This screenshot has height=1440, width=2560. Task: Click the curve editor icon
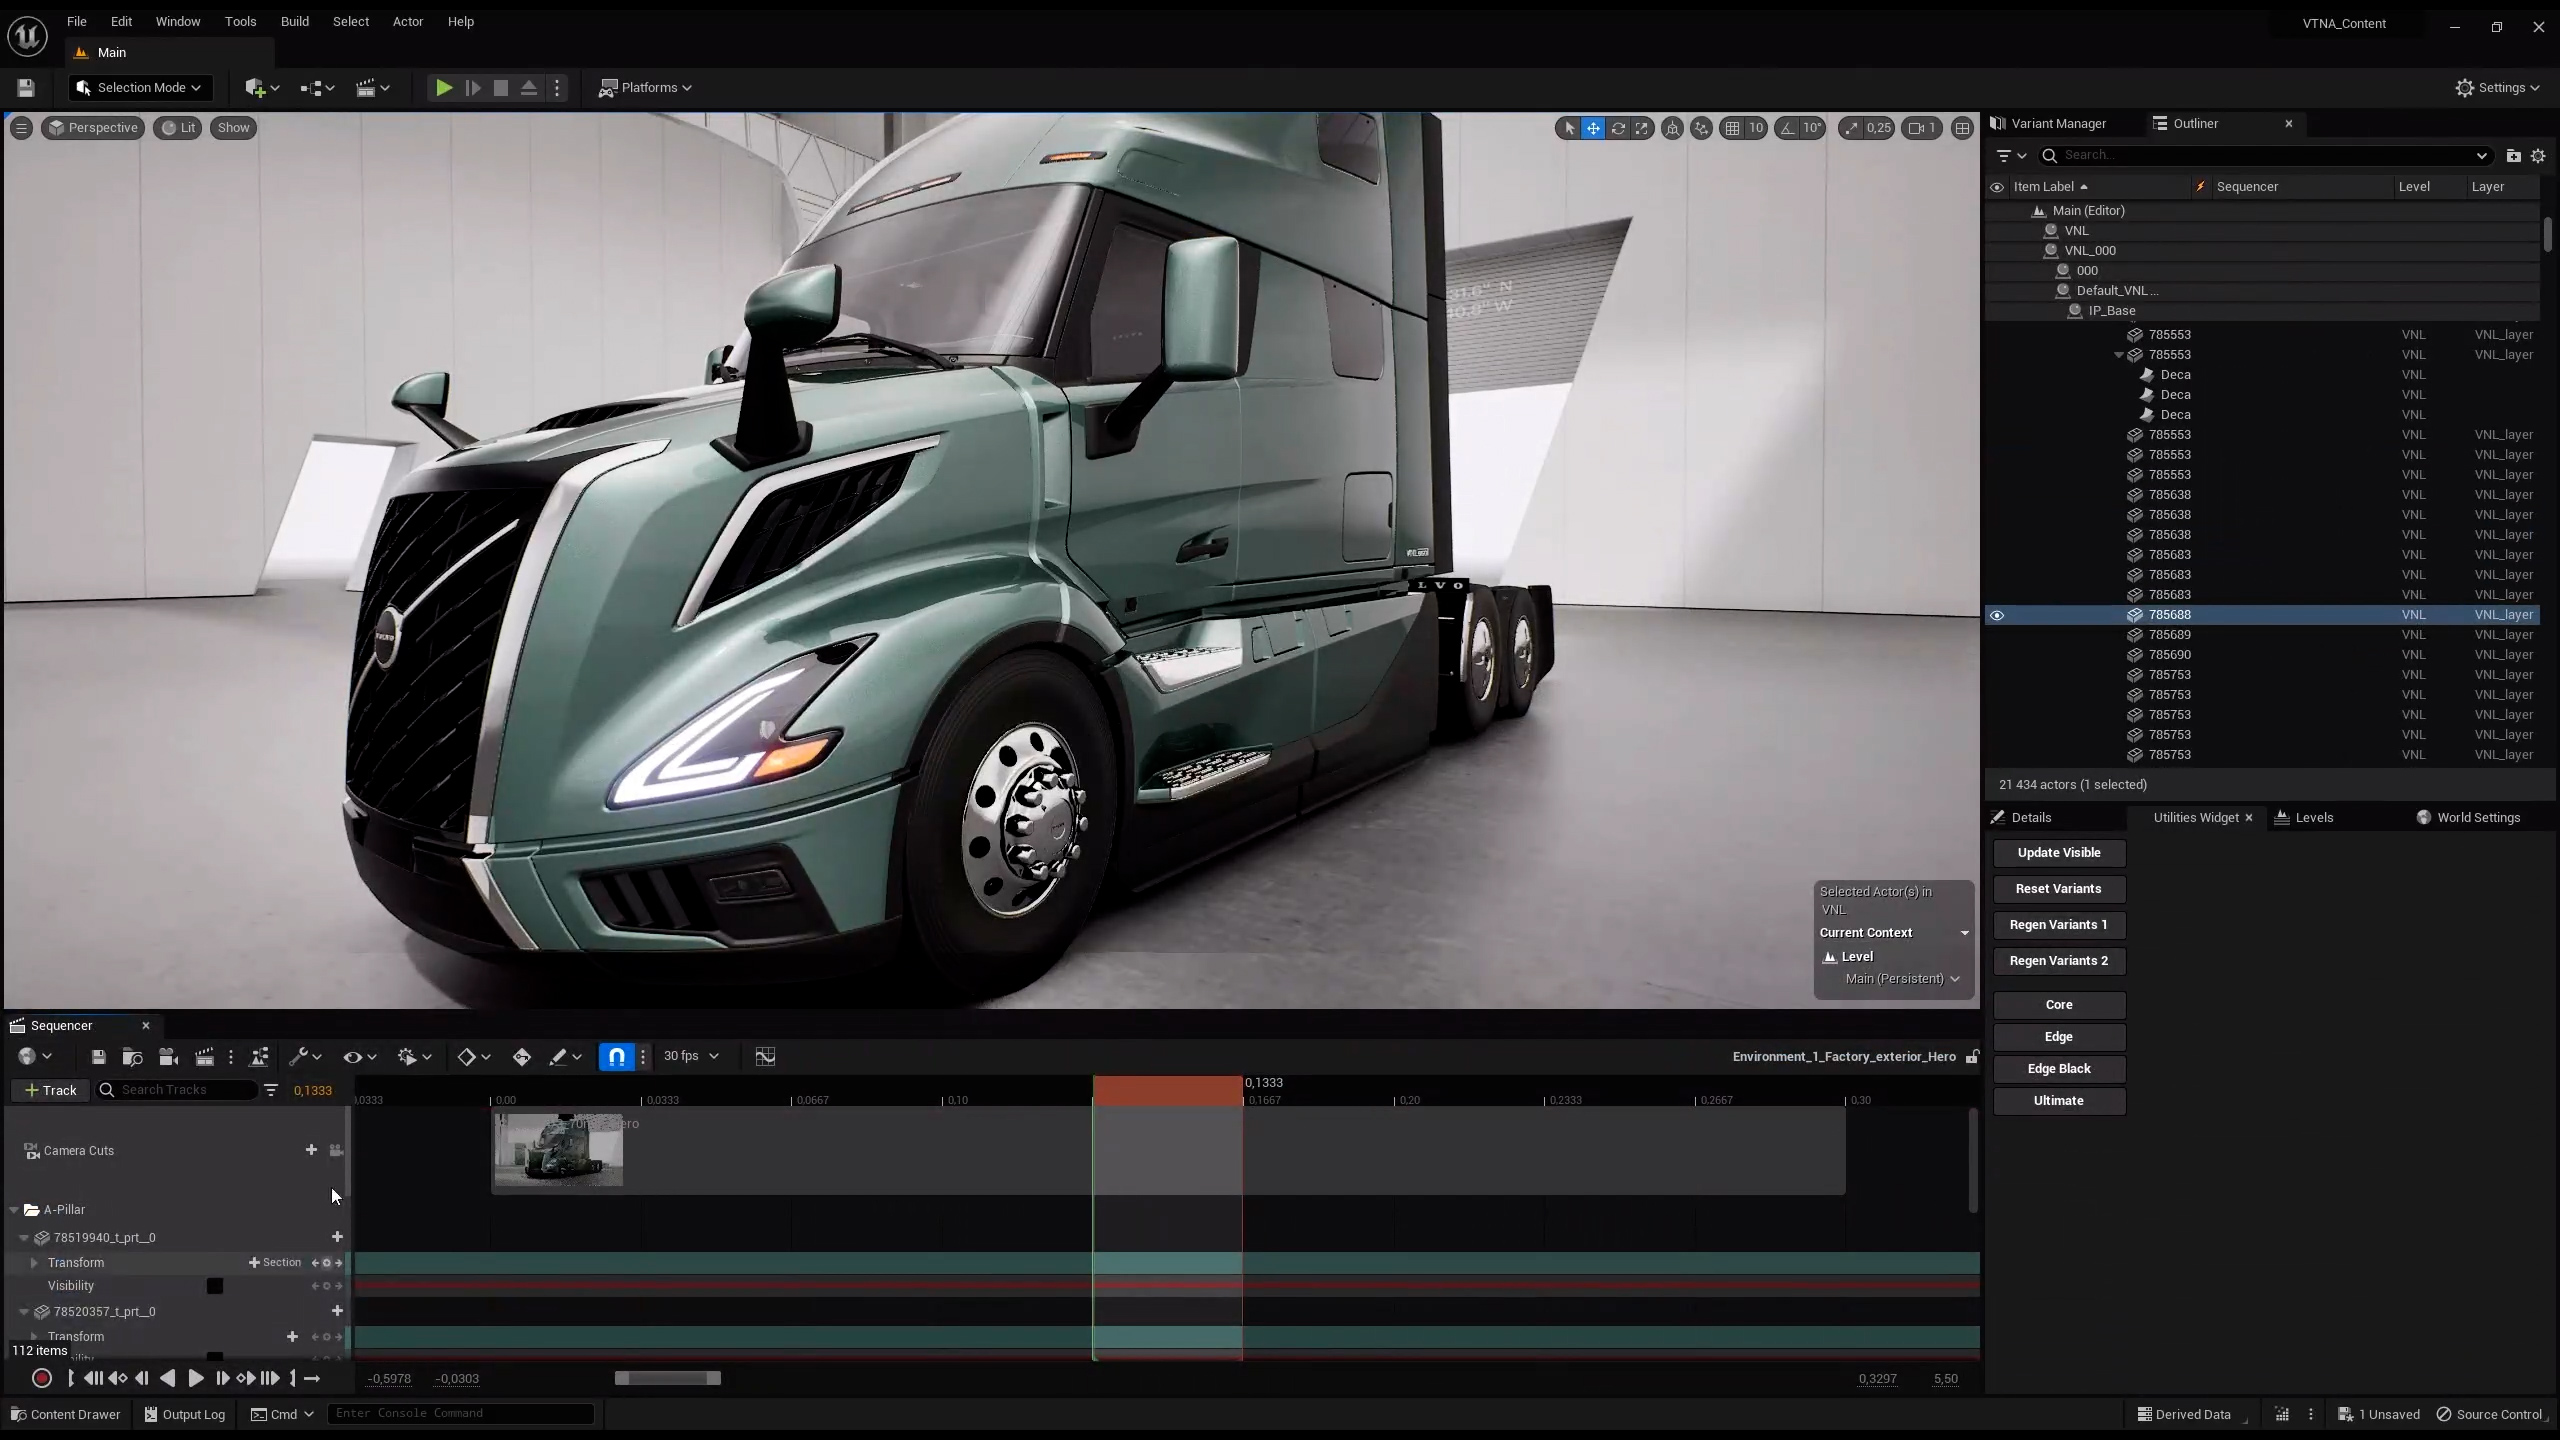(765, 1056)
